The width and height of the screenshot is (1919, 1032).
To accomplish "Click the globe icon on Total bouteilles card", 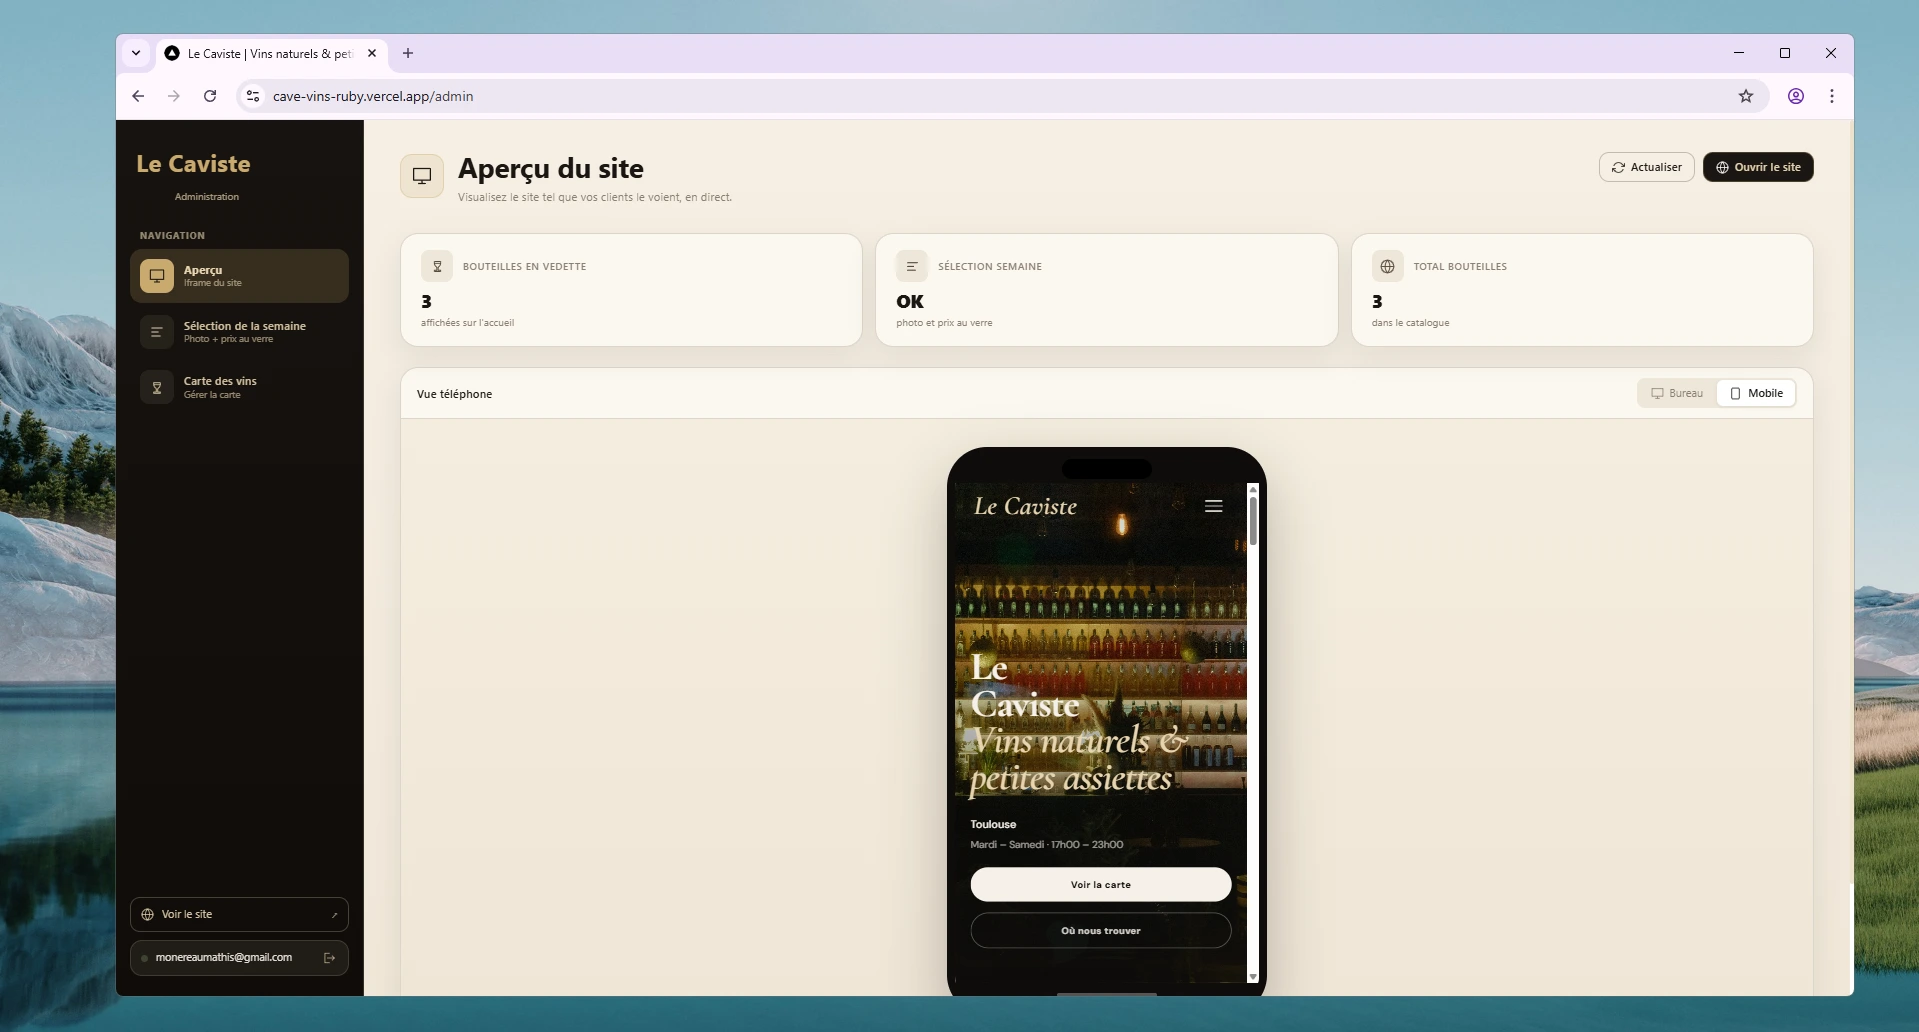I will [1387, 267].
